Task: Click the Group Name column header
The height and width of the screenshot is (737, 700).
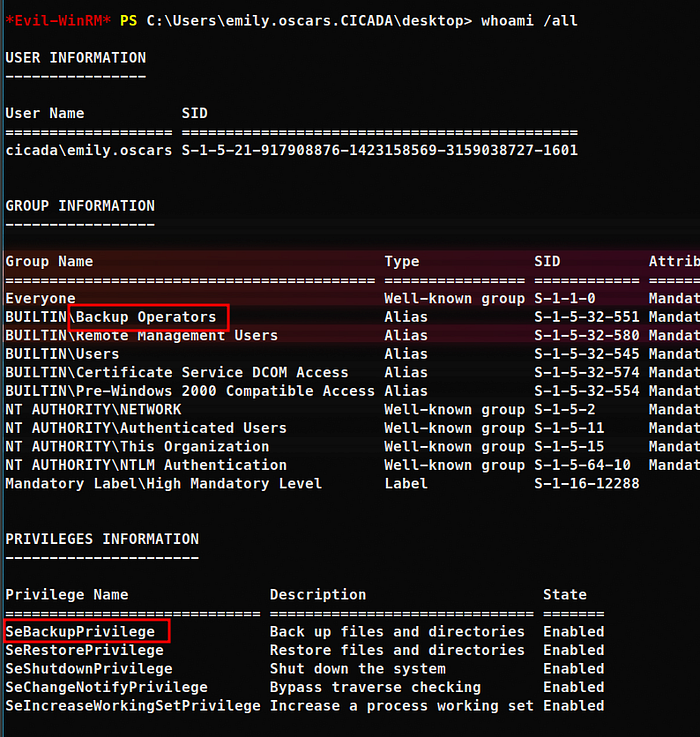Action: (x=49, y=261)
